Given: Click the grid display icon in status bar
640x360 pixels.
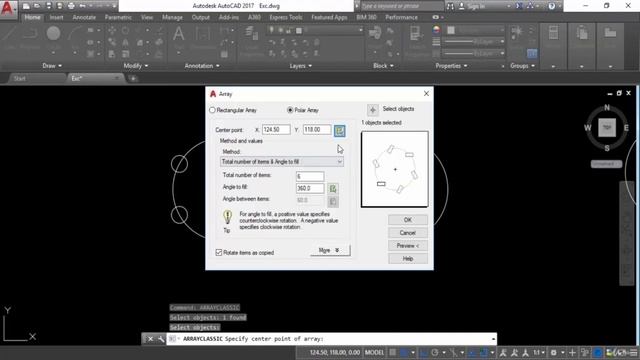Looking at the screenshot, I should [x=392, y=352].
